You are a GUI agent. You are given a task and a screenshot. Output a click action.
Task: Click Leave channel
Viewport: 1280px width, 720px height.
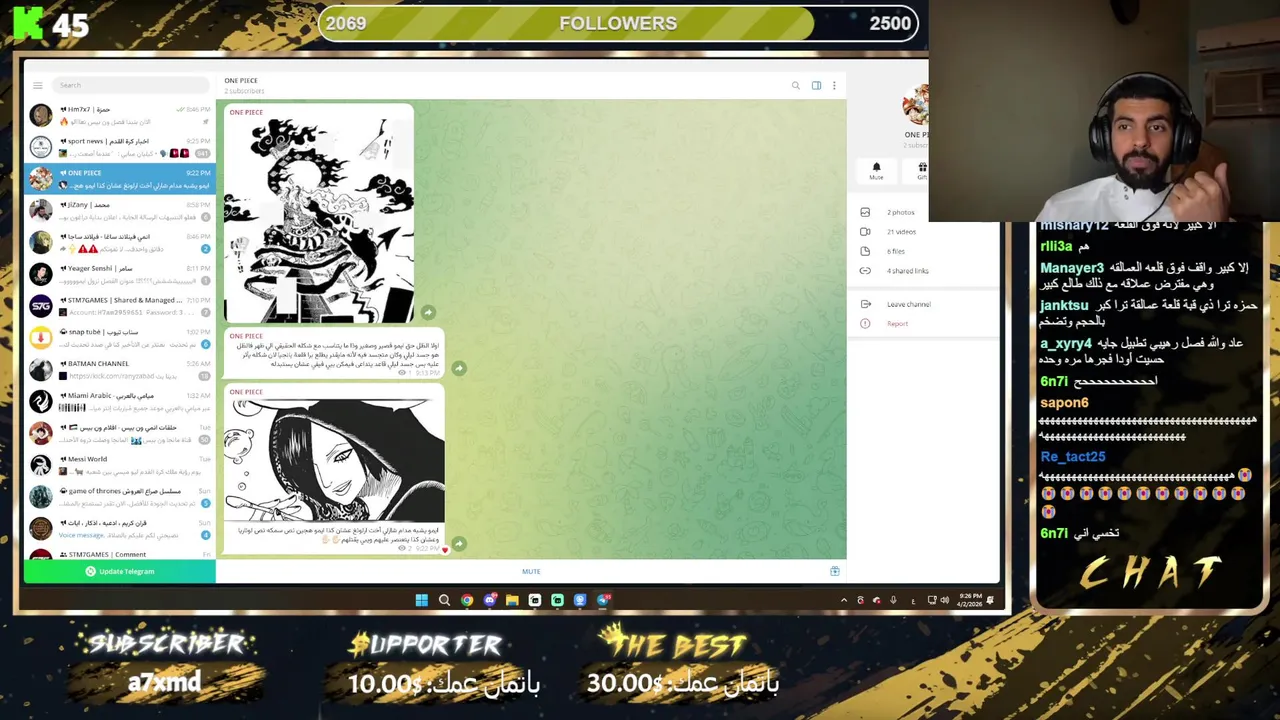pyautogui.click(x=908, y=304)
